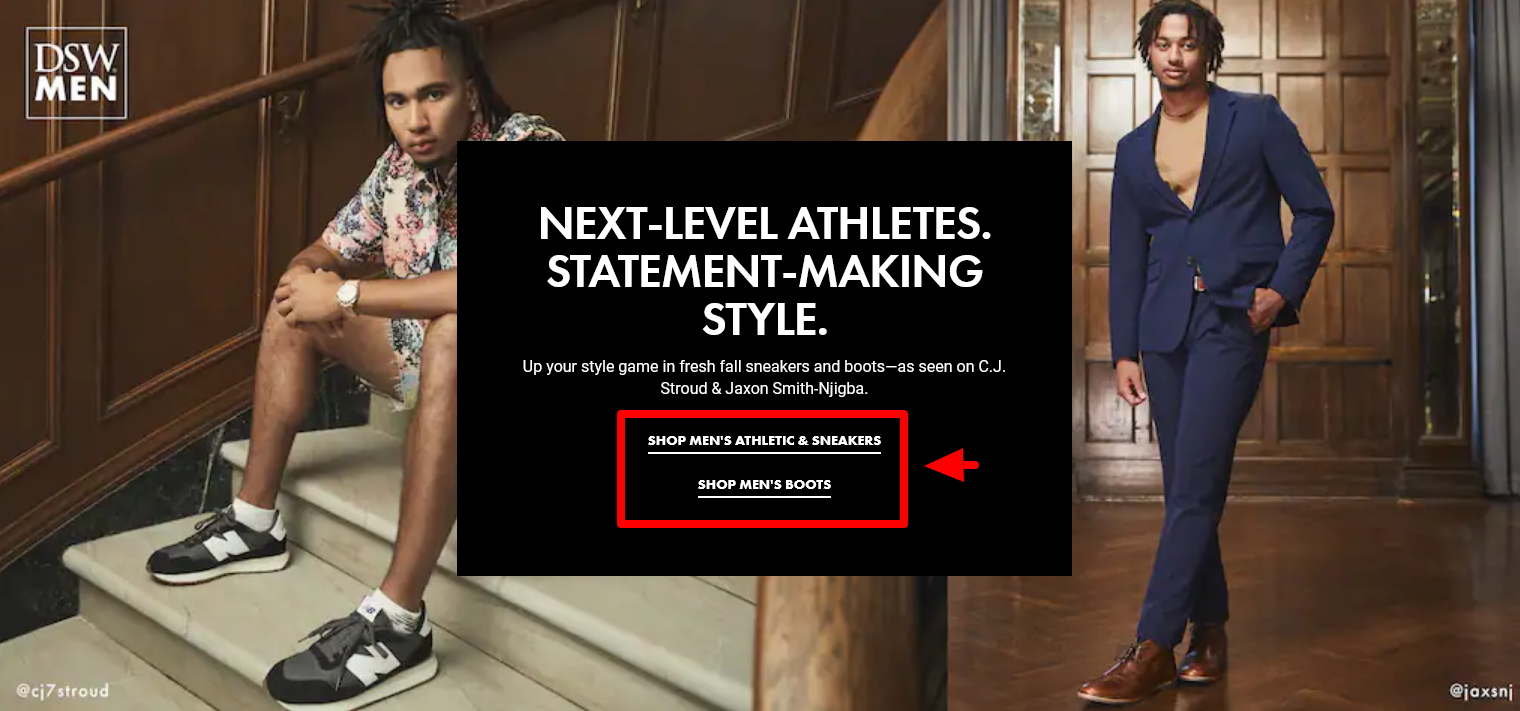The width and height of the screenshot is (1520, 711).
Task: Click the belt buckle on navy suit
Action: coord(1198,282)
